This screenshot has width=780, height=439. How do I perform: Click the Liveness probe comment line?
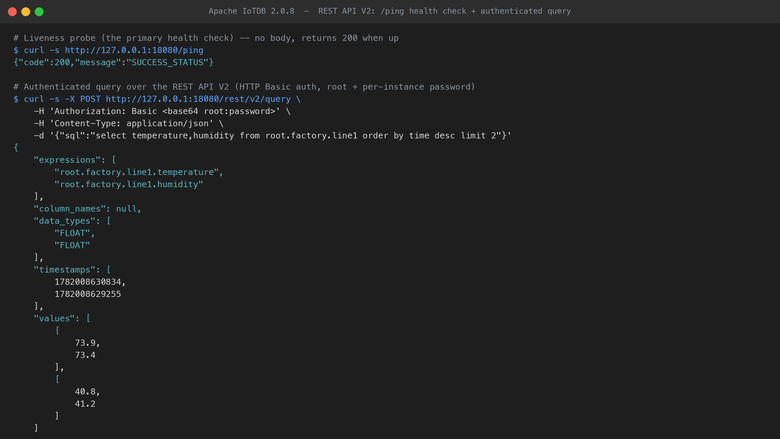206,38
